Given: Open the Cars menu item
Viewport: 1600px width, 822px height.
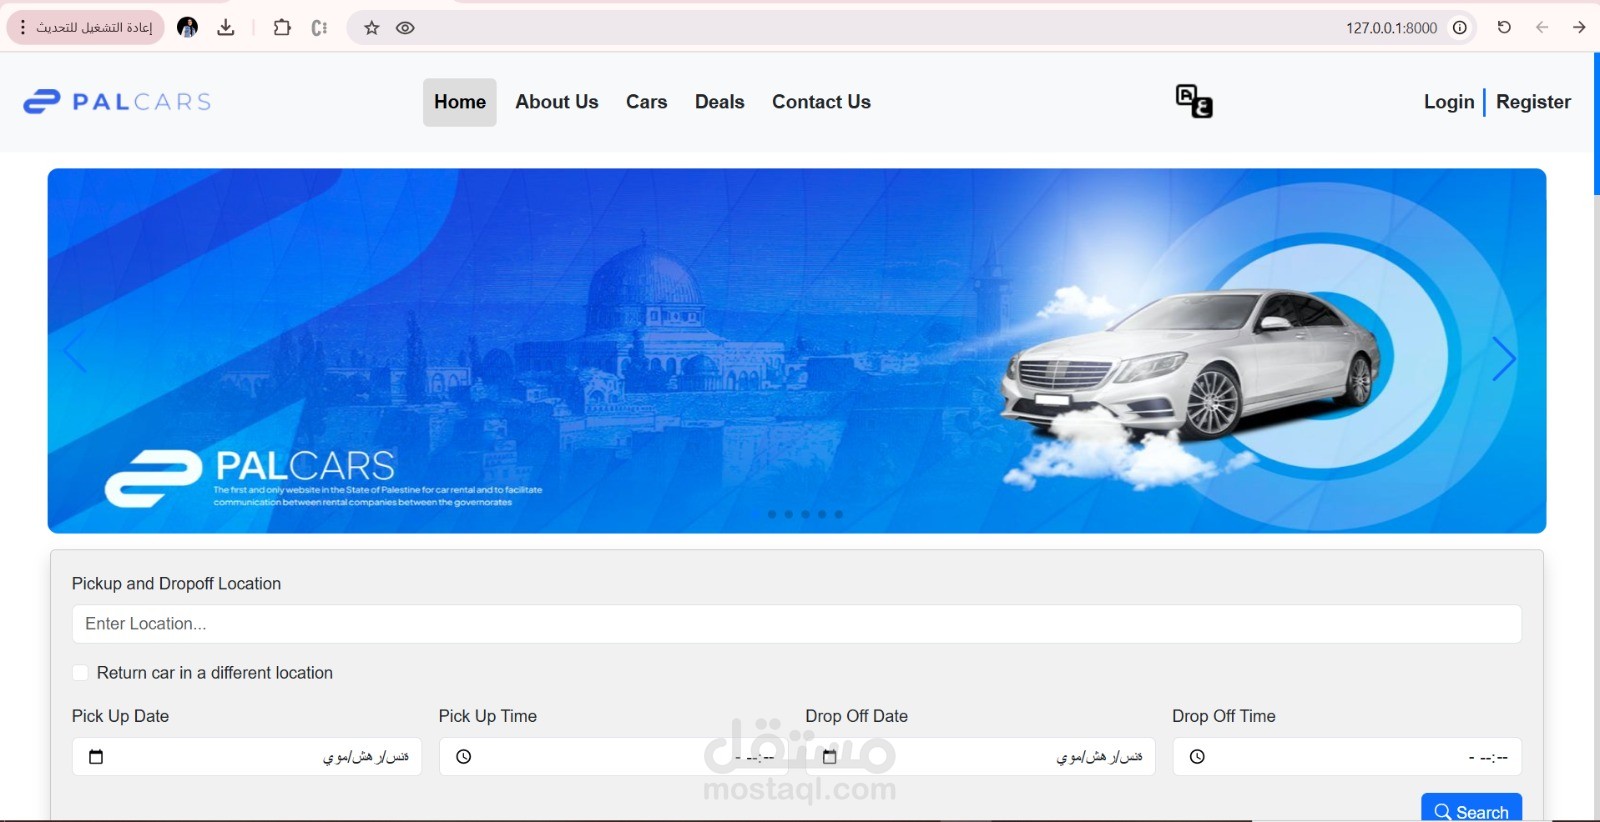Looking at the screenshot, I should [647, 102].
